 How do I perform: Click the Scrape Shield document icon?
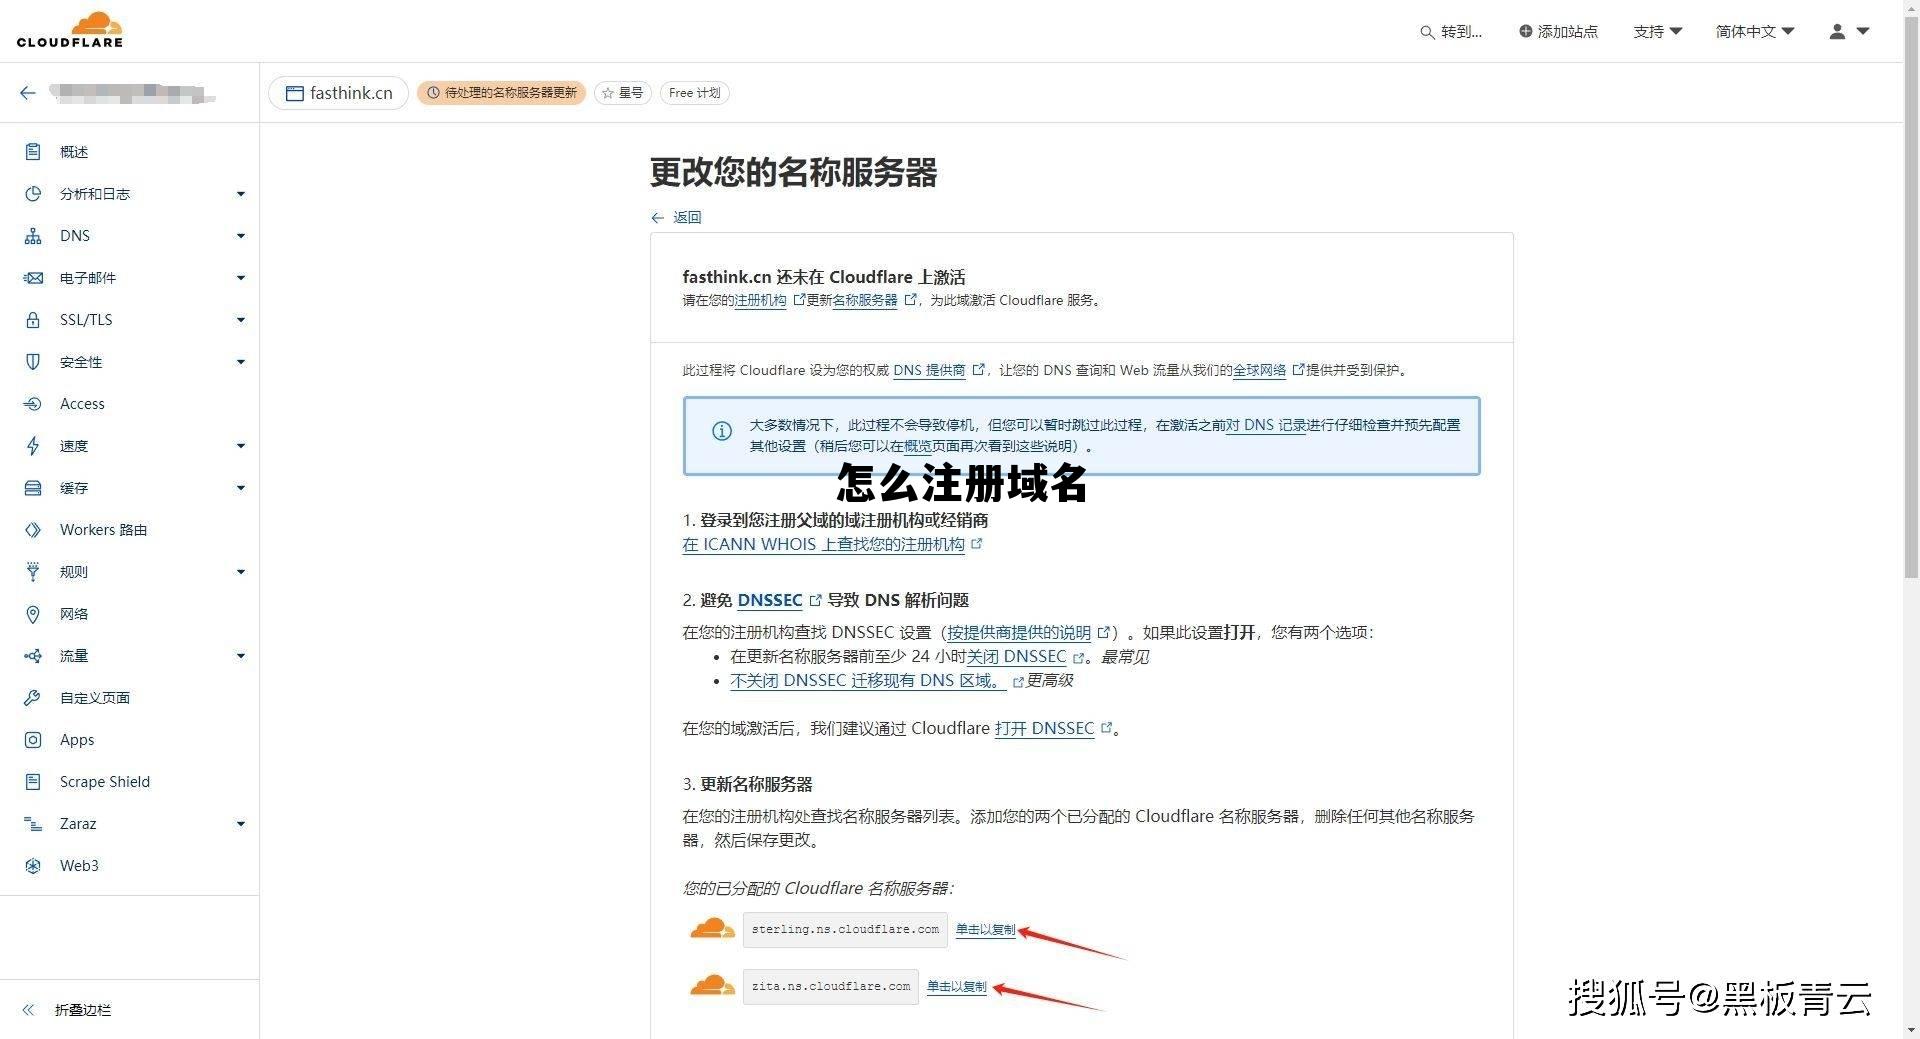coord(33,782)
